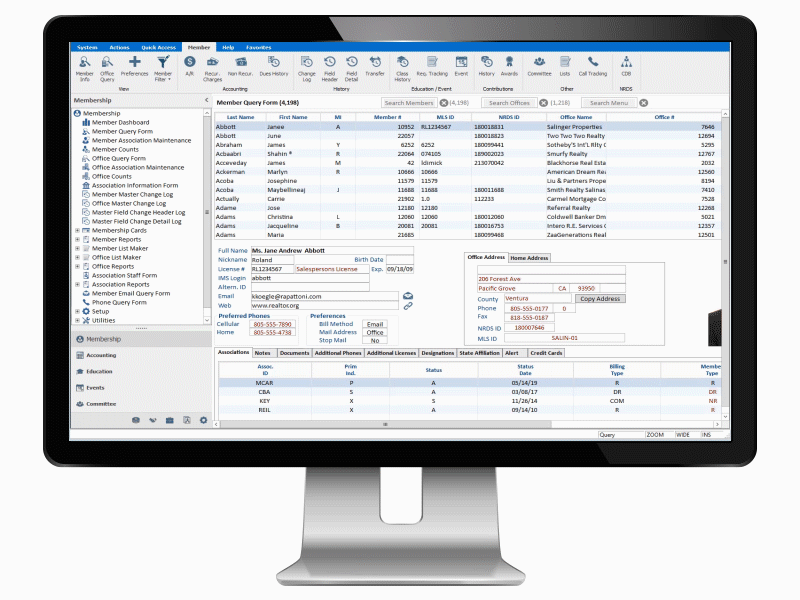Open Dues History in the ribbon
Image resolution: width=800 pixels, height=600 pixels.
tap(273, 64)
